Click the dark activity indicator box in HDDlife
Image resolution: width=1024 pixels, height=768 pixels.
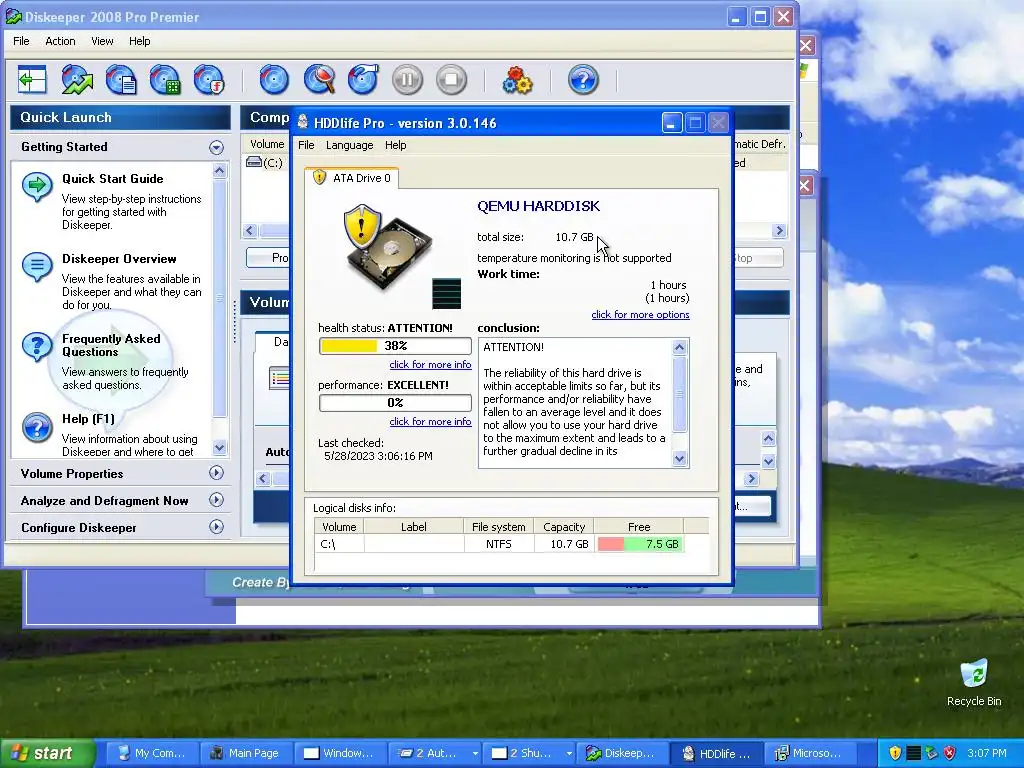447,293
